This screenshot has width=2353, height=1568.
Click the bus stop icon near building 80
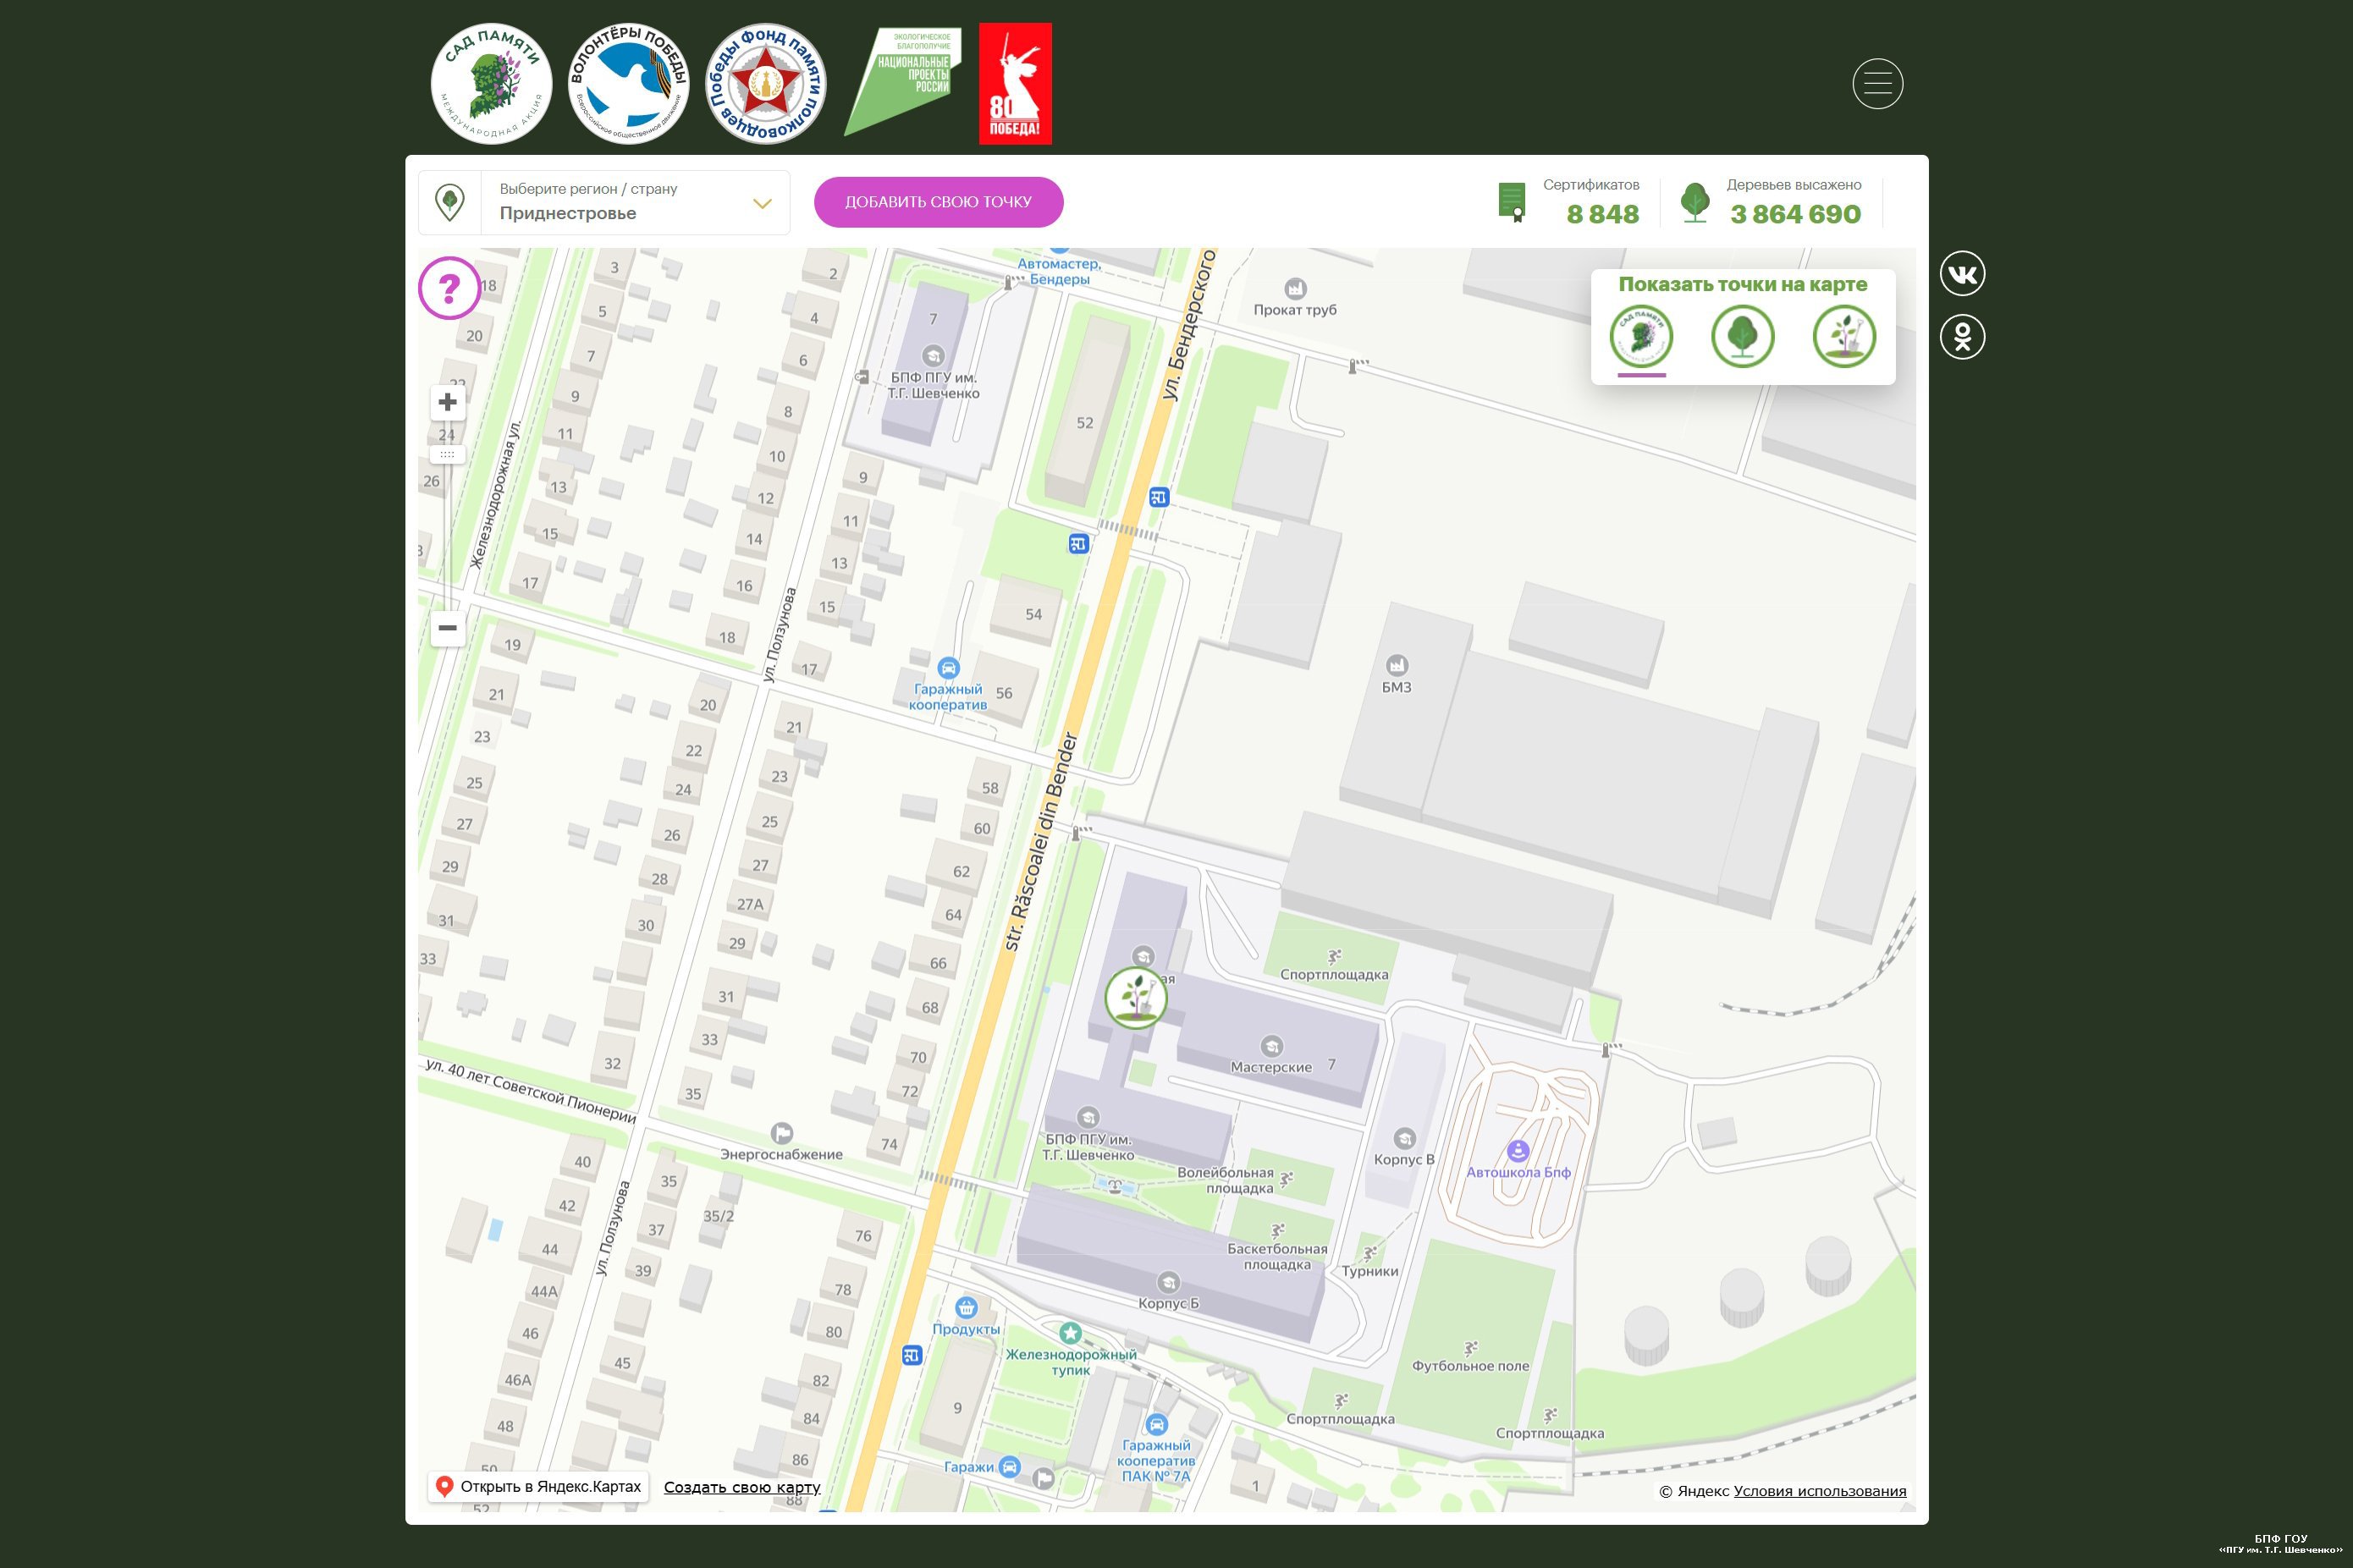coord(911,1356)
